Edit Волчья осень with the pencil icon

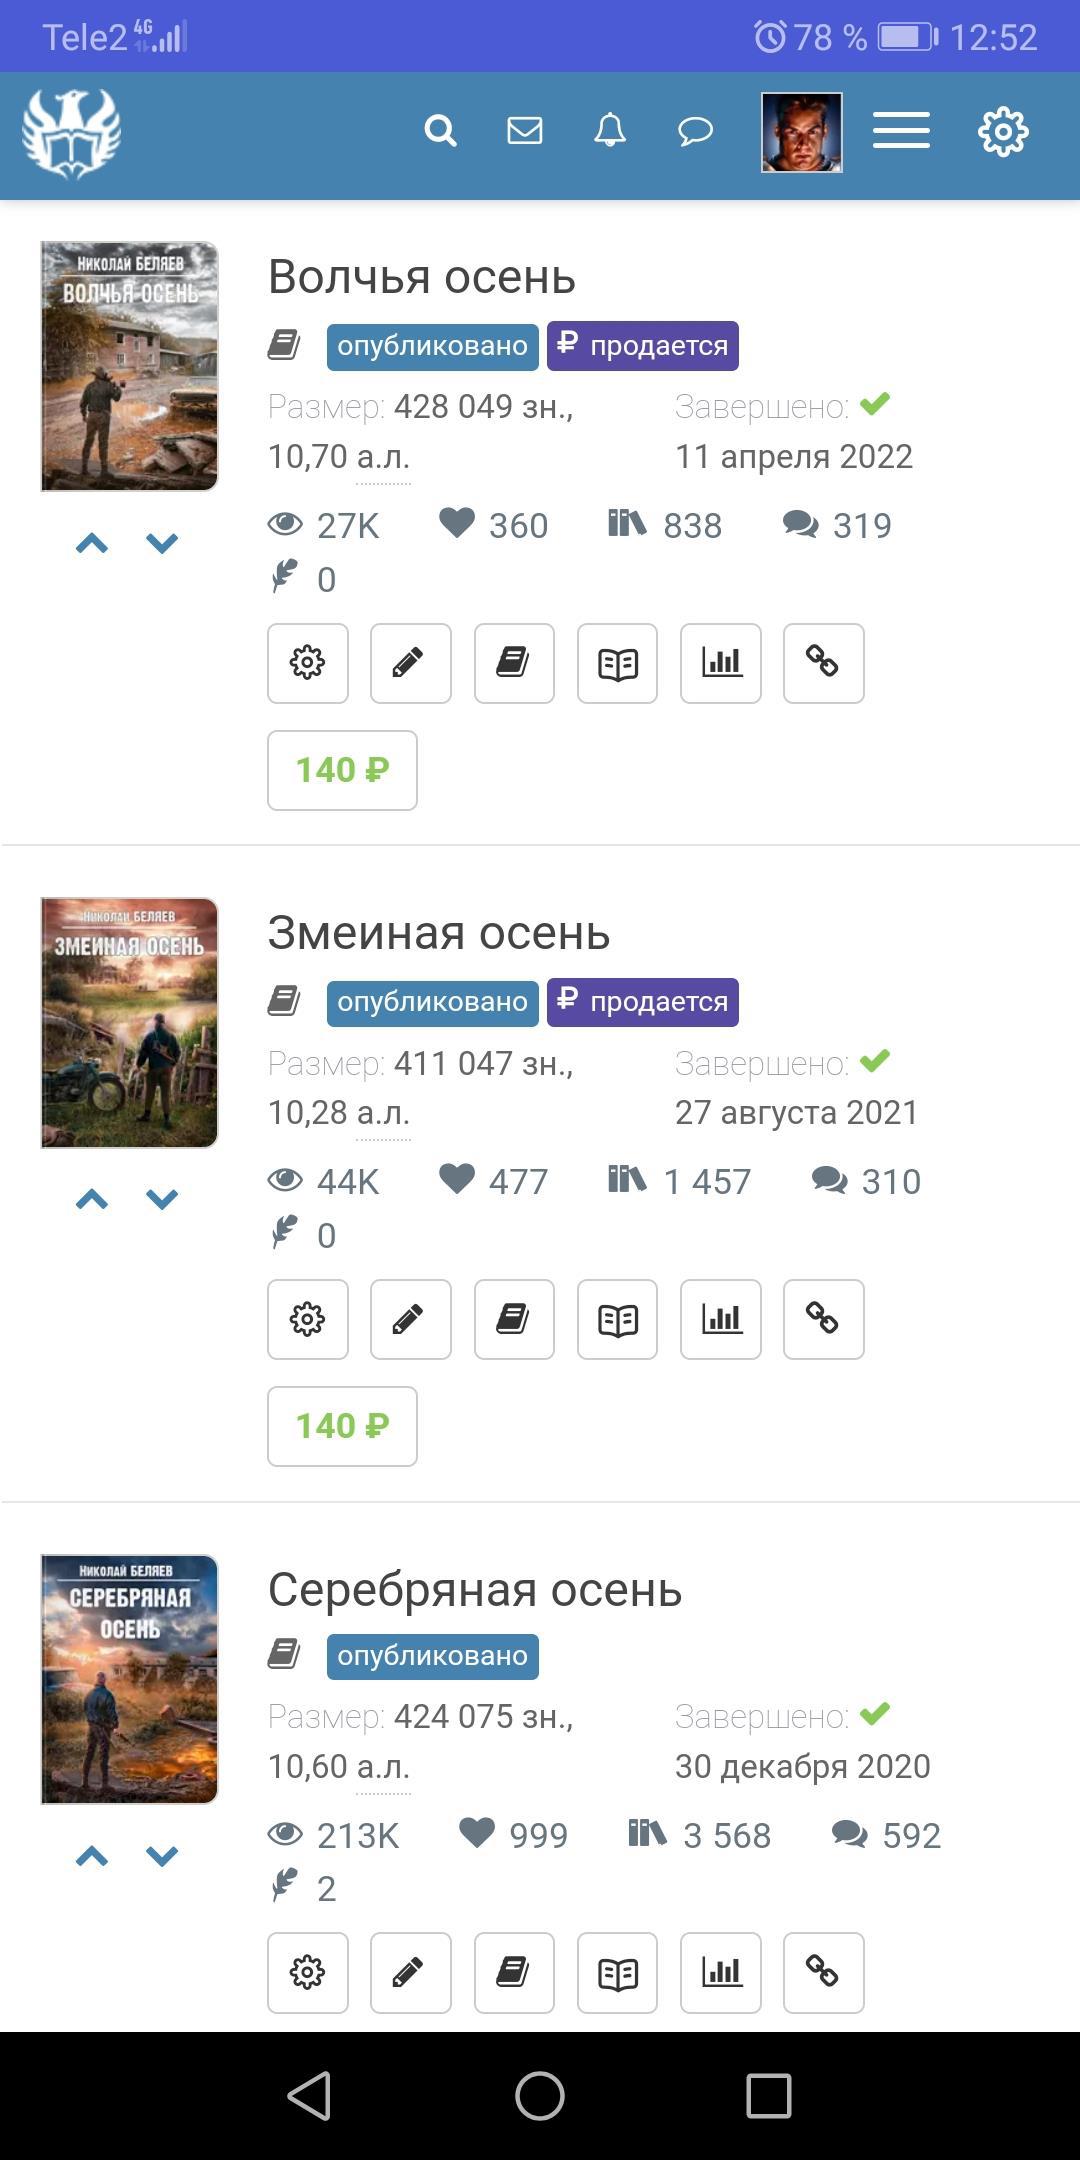[411, 663]
